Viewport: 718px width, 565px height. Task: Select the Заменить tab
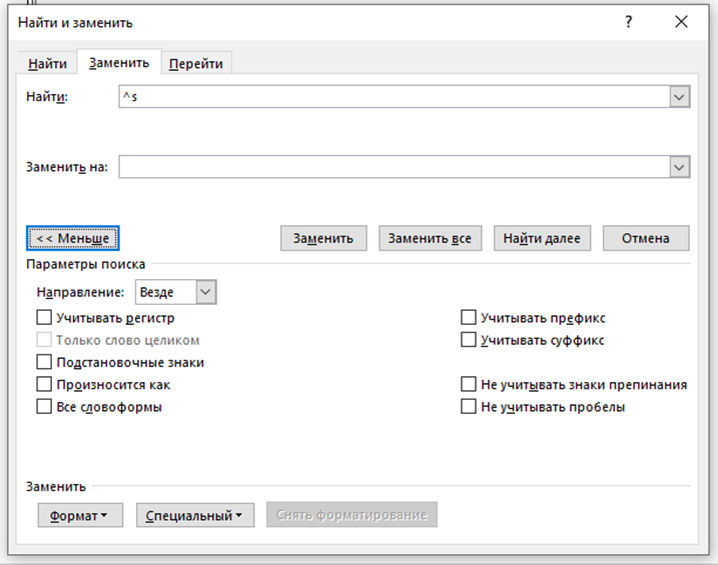[x=119, y=62]
